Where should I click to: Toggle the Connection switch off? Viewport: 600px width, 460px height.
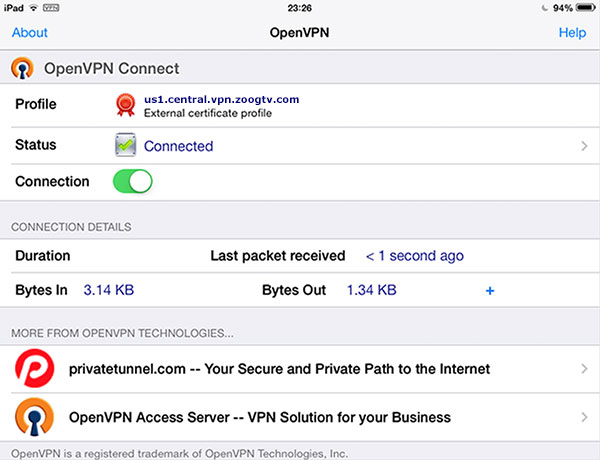point(133,182)
